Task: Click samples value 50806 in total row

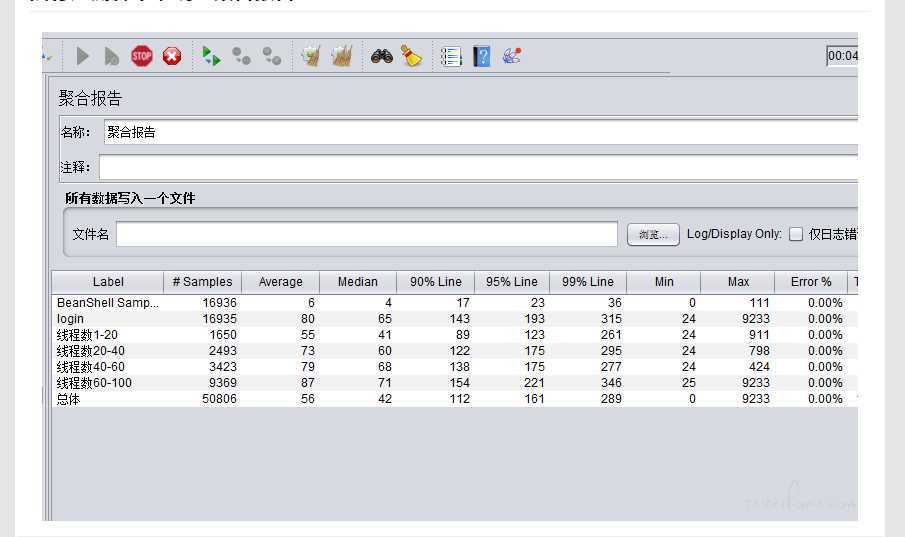Action: [219, 399]
